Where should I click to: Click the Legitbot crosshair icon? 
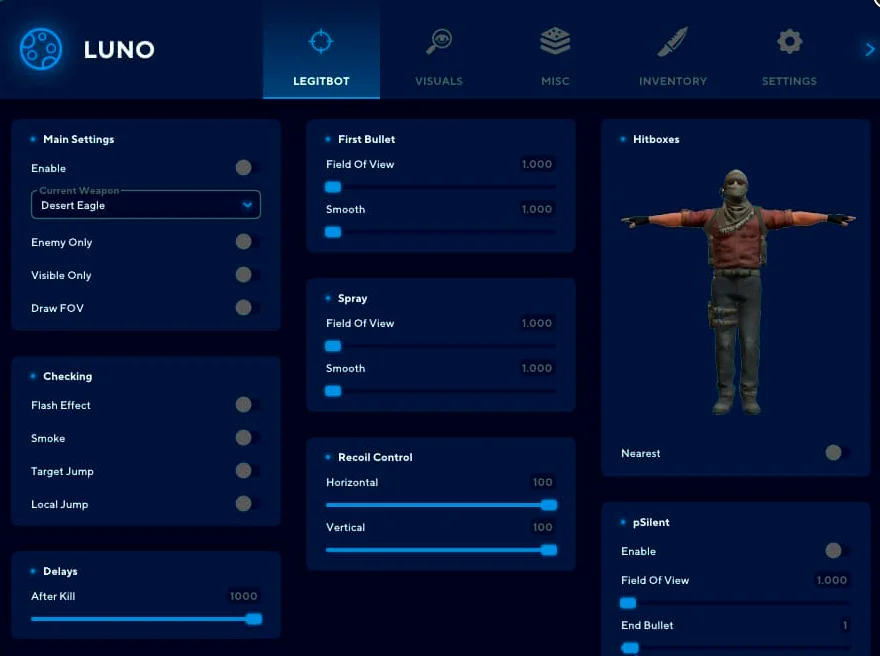pos(321,42)
